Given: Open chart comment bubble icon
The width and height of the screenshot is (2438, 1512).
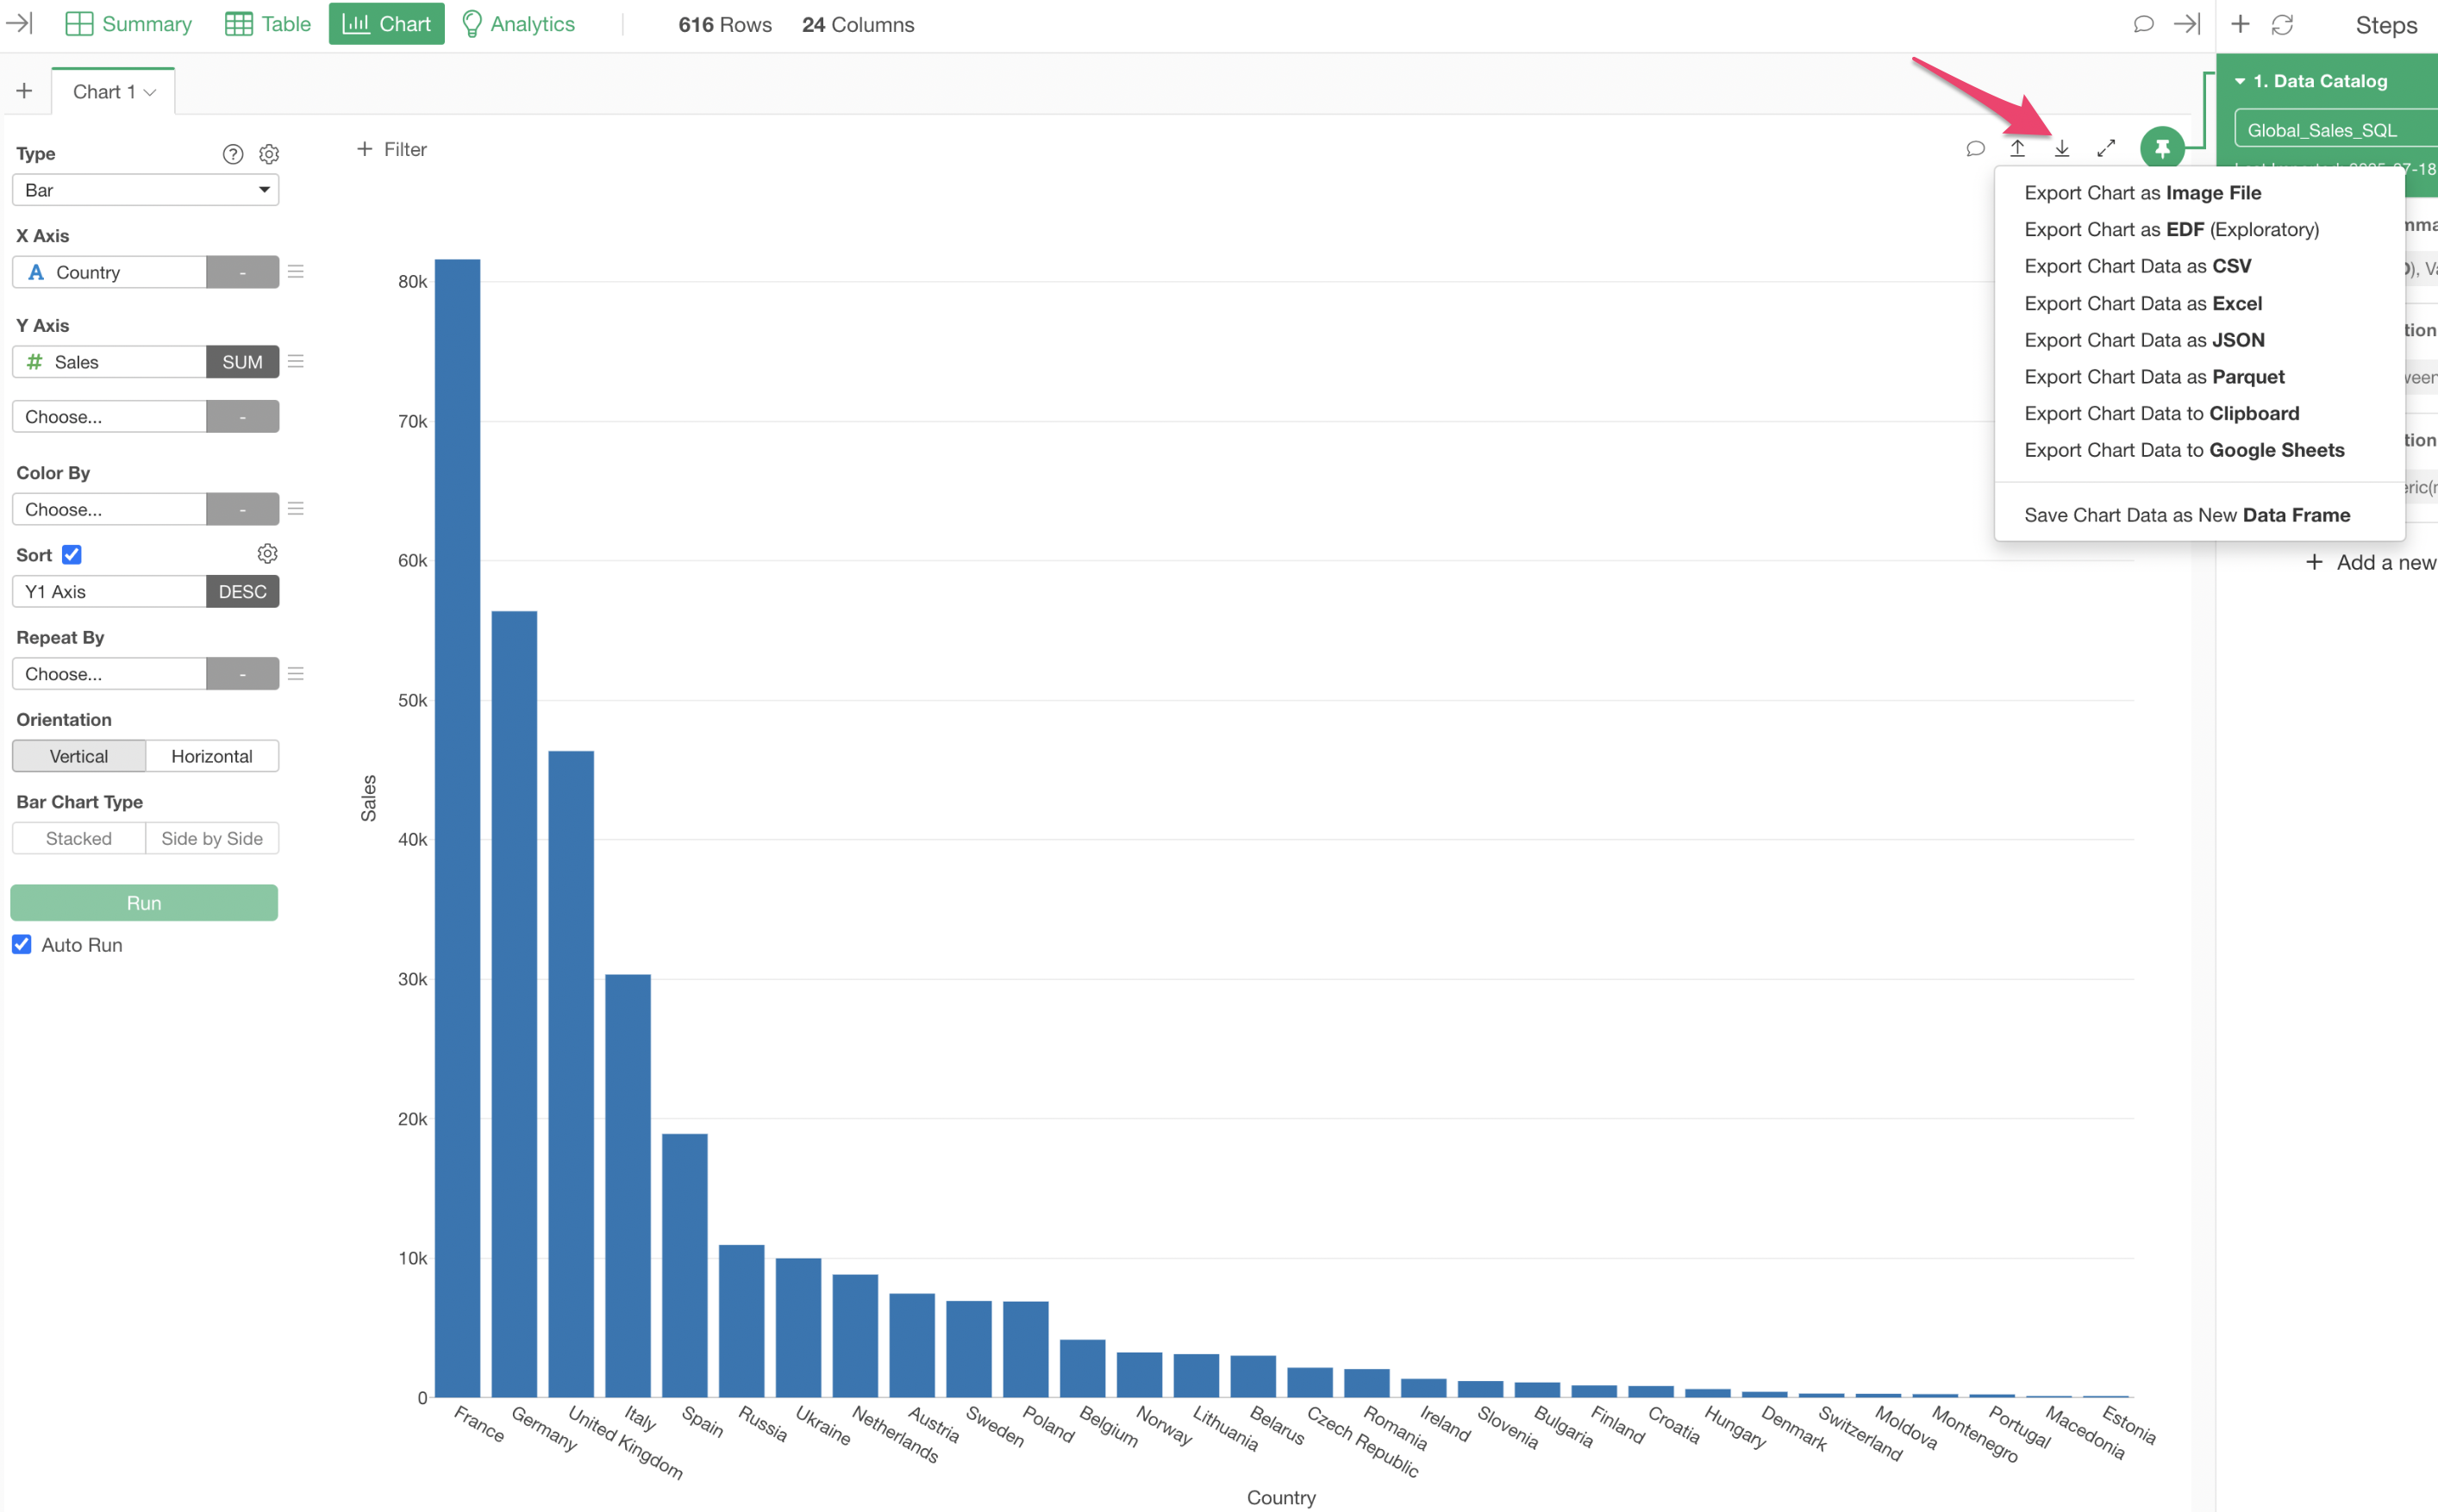Looking at the screenshot, I should click(1975, 149).
